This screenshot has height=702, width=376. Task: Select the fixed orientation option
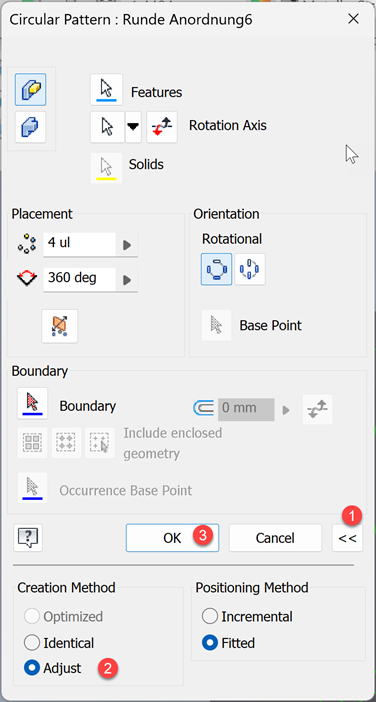(x=250, y=270)
